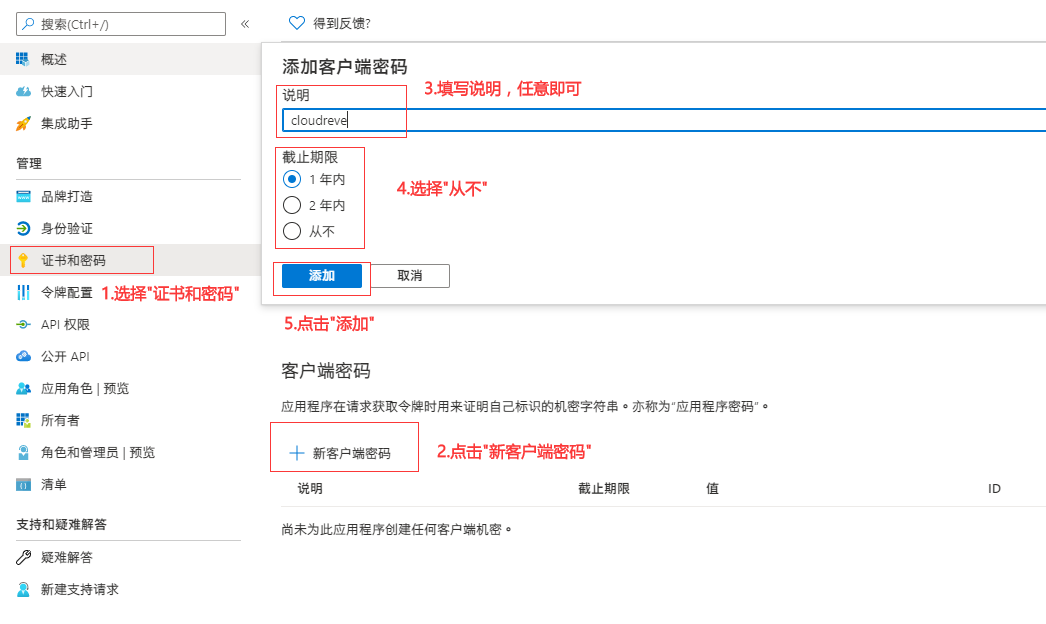Click 新客户端密码 to add secret
Screen dimensions: 1046x624
(x=341, y=453)
